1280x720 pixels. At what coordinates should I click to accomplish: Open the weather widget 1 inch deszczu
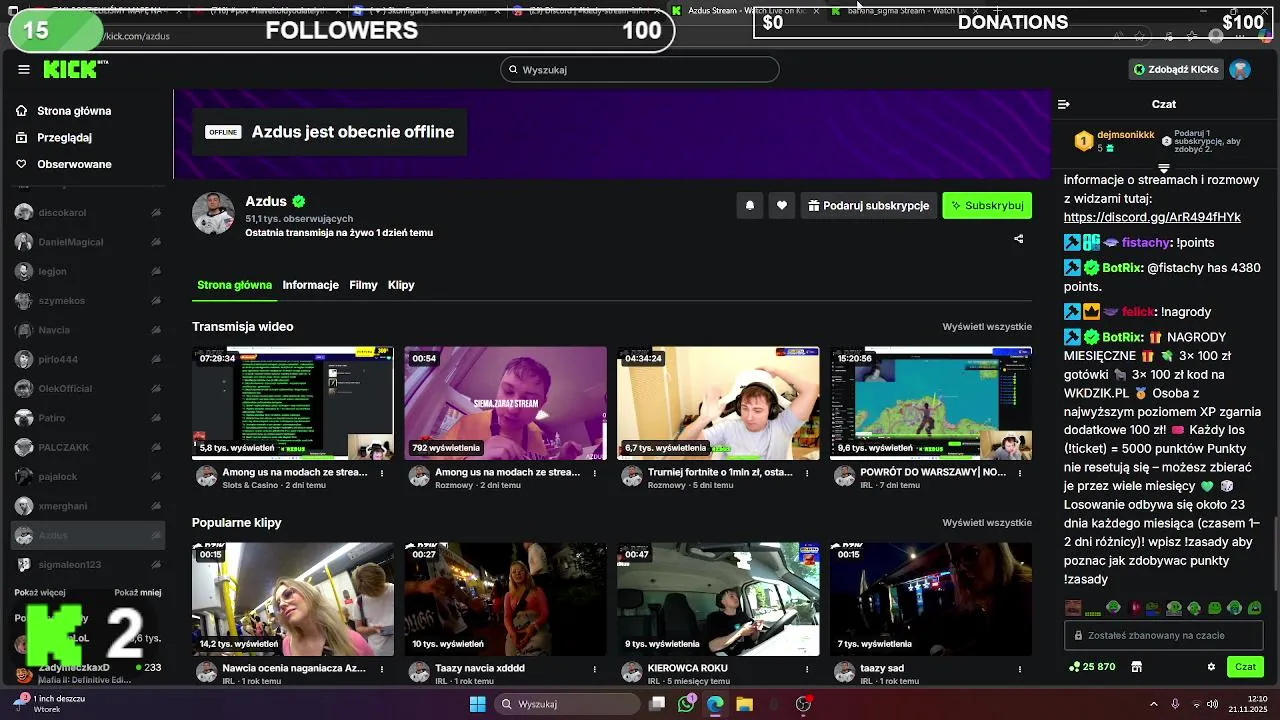(x=49, y=704)
